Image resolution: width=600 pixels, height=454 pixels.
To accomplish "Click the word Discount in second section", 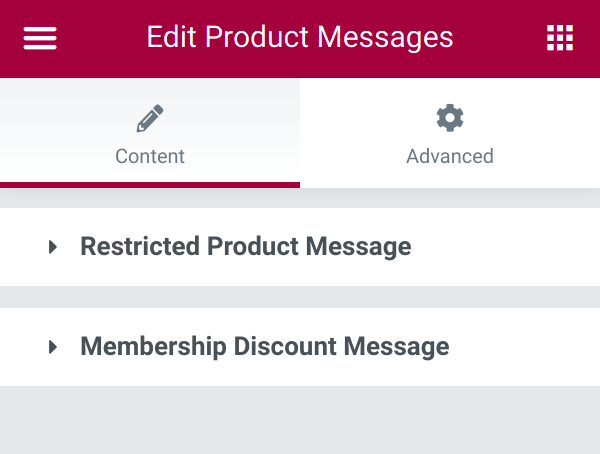I will 285,346.
